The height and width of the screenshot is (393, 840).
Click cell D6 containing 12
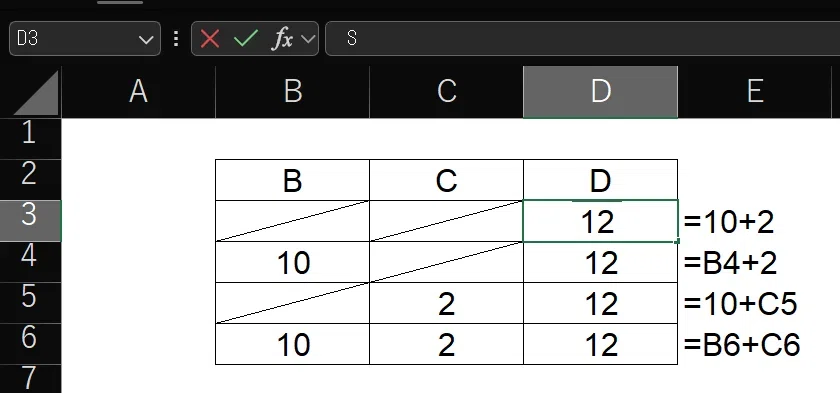601,344
